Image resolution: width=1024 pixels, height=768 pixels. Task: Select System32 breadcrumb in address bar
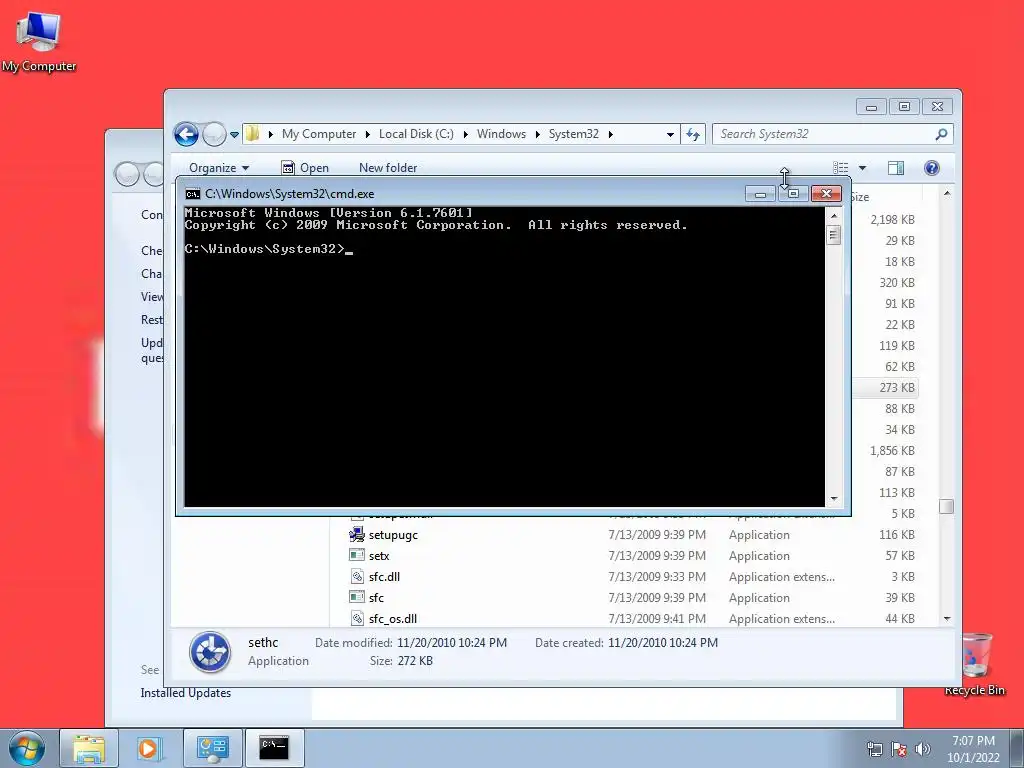[573, 134]
